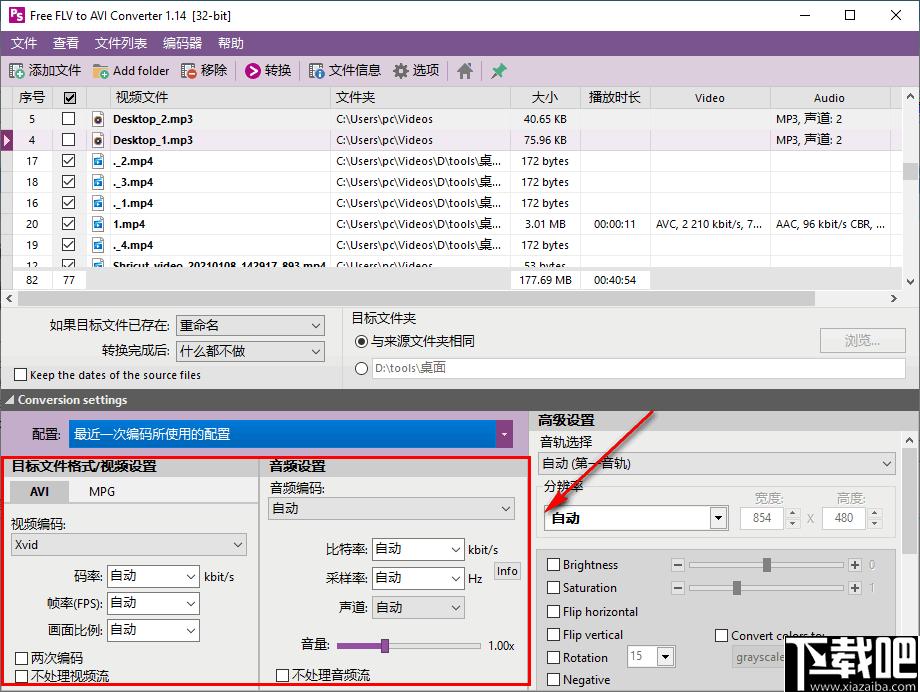This screenshot has height=692, width=920.
Task: Enable Keep the dates of the source files
Action: 21,374
